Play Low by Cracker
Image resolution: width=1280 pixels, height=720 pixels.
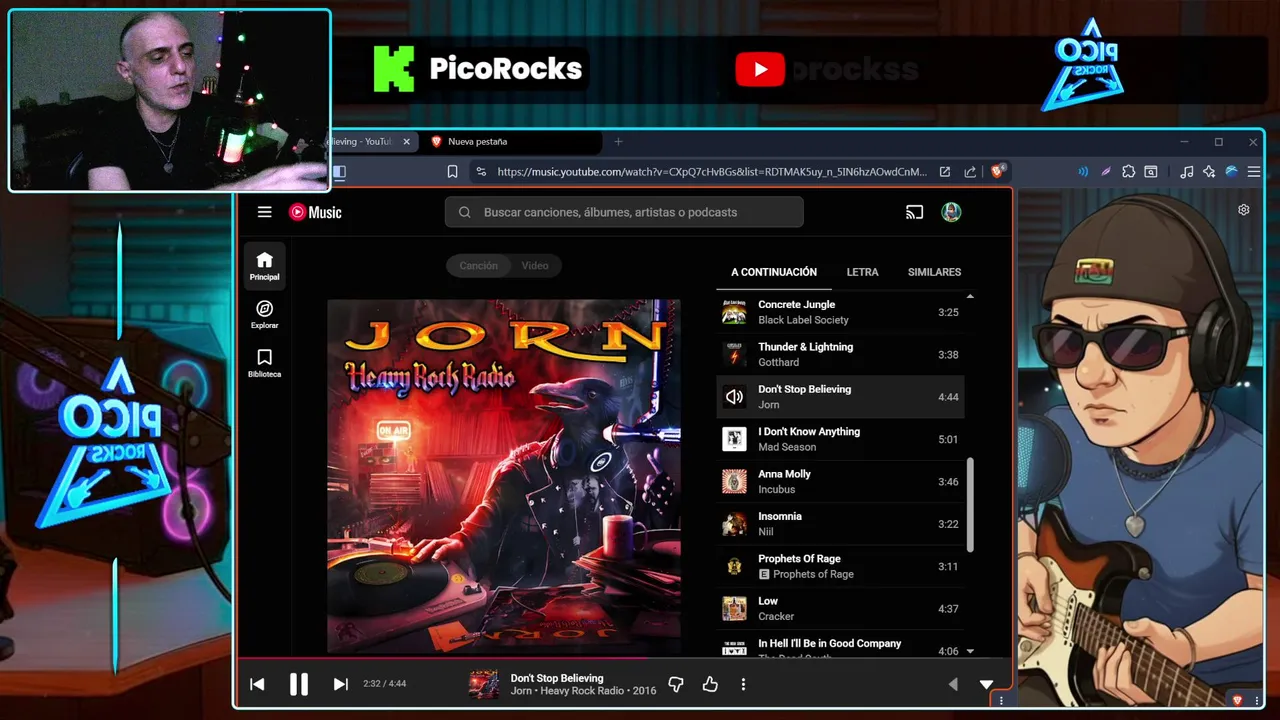(840, 608)
